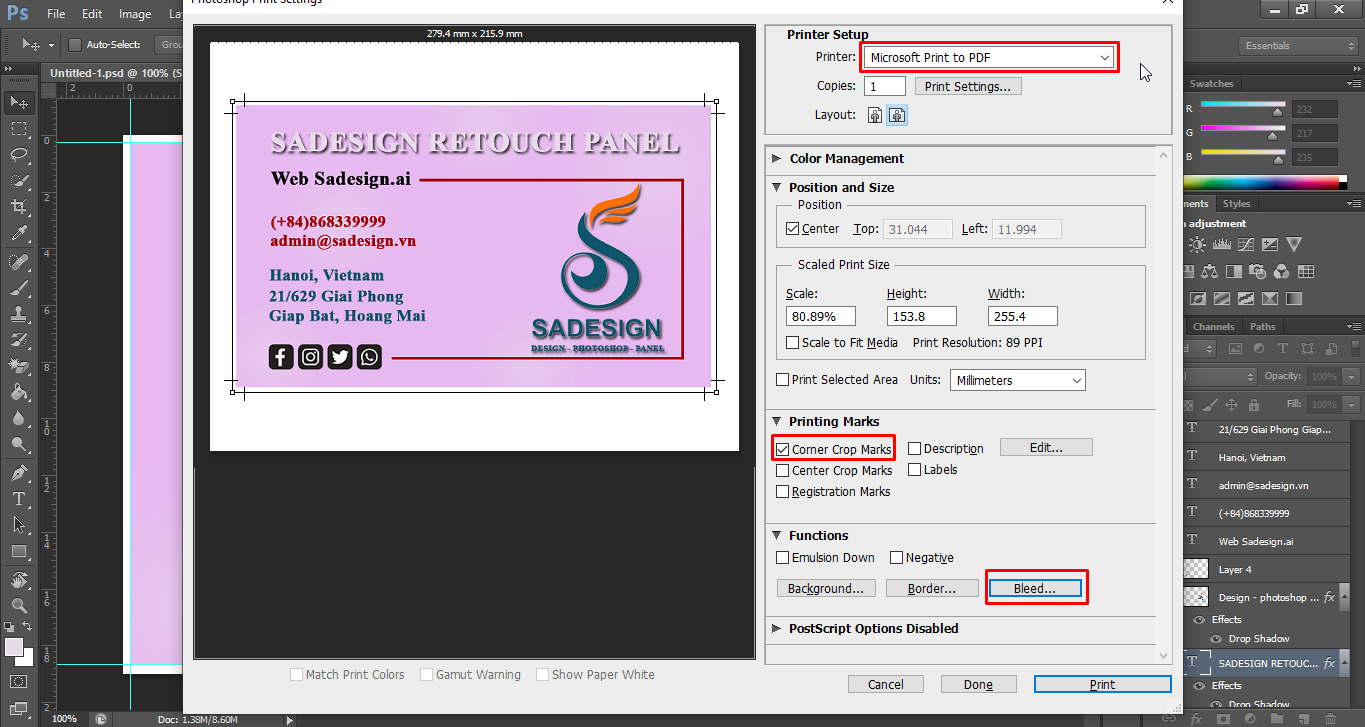Image resolution: width=1365 pixels, height=727 pixels.
Task: Select the Eyedropper tool
Action: (x=19, y=233)
